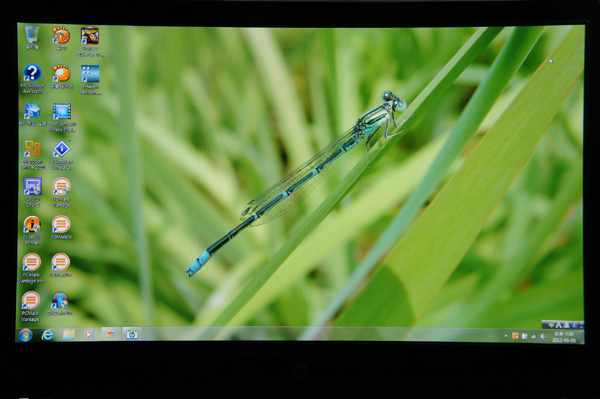
Task: Open the network signal tray icon
Action: (533, 337)
